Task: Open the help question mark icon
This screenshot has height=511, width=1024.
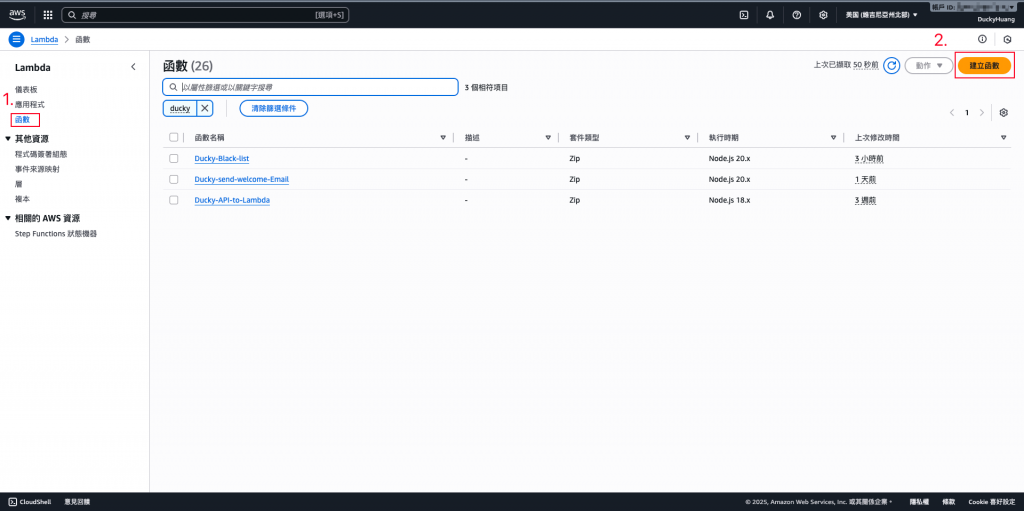Action: click(797, 14)
